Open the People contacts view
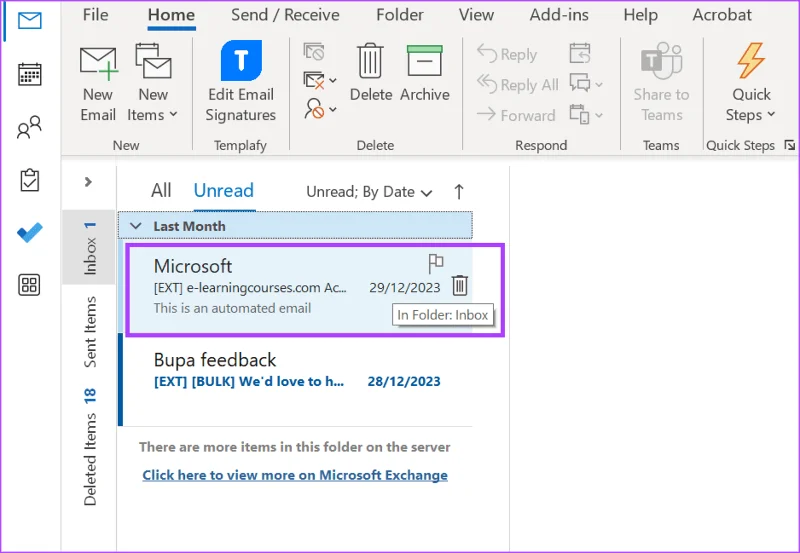Viewport: 800px width, 553px height. point(30,127)
